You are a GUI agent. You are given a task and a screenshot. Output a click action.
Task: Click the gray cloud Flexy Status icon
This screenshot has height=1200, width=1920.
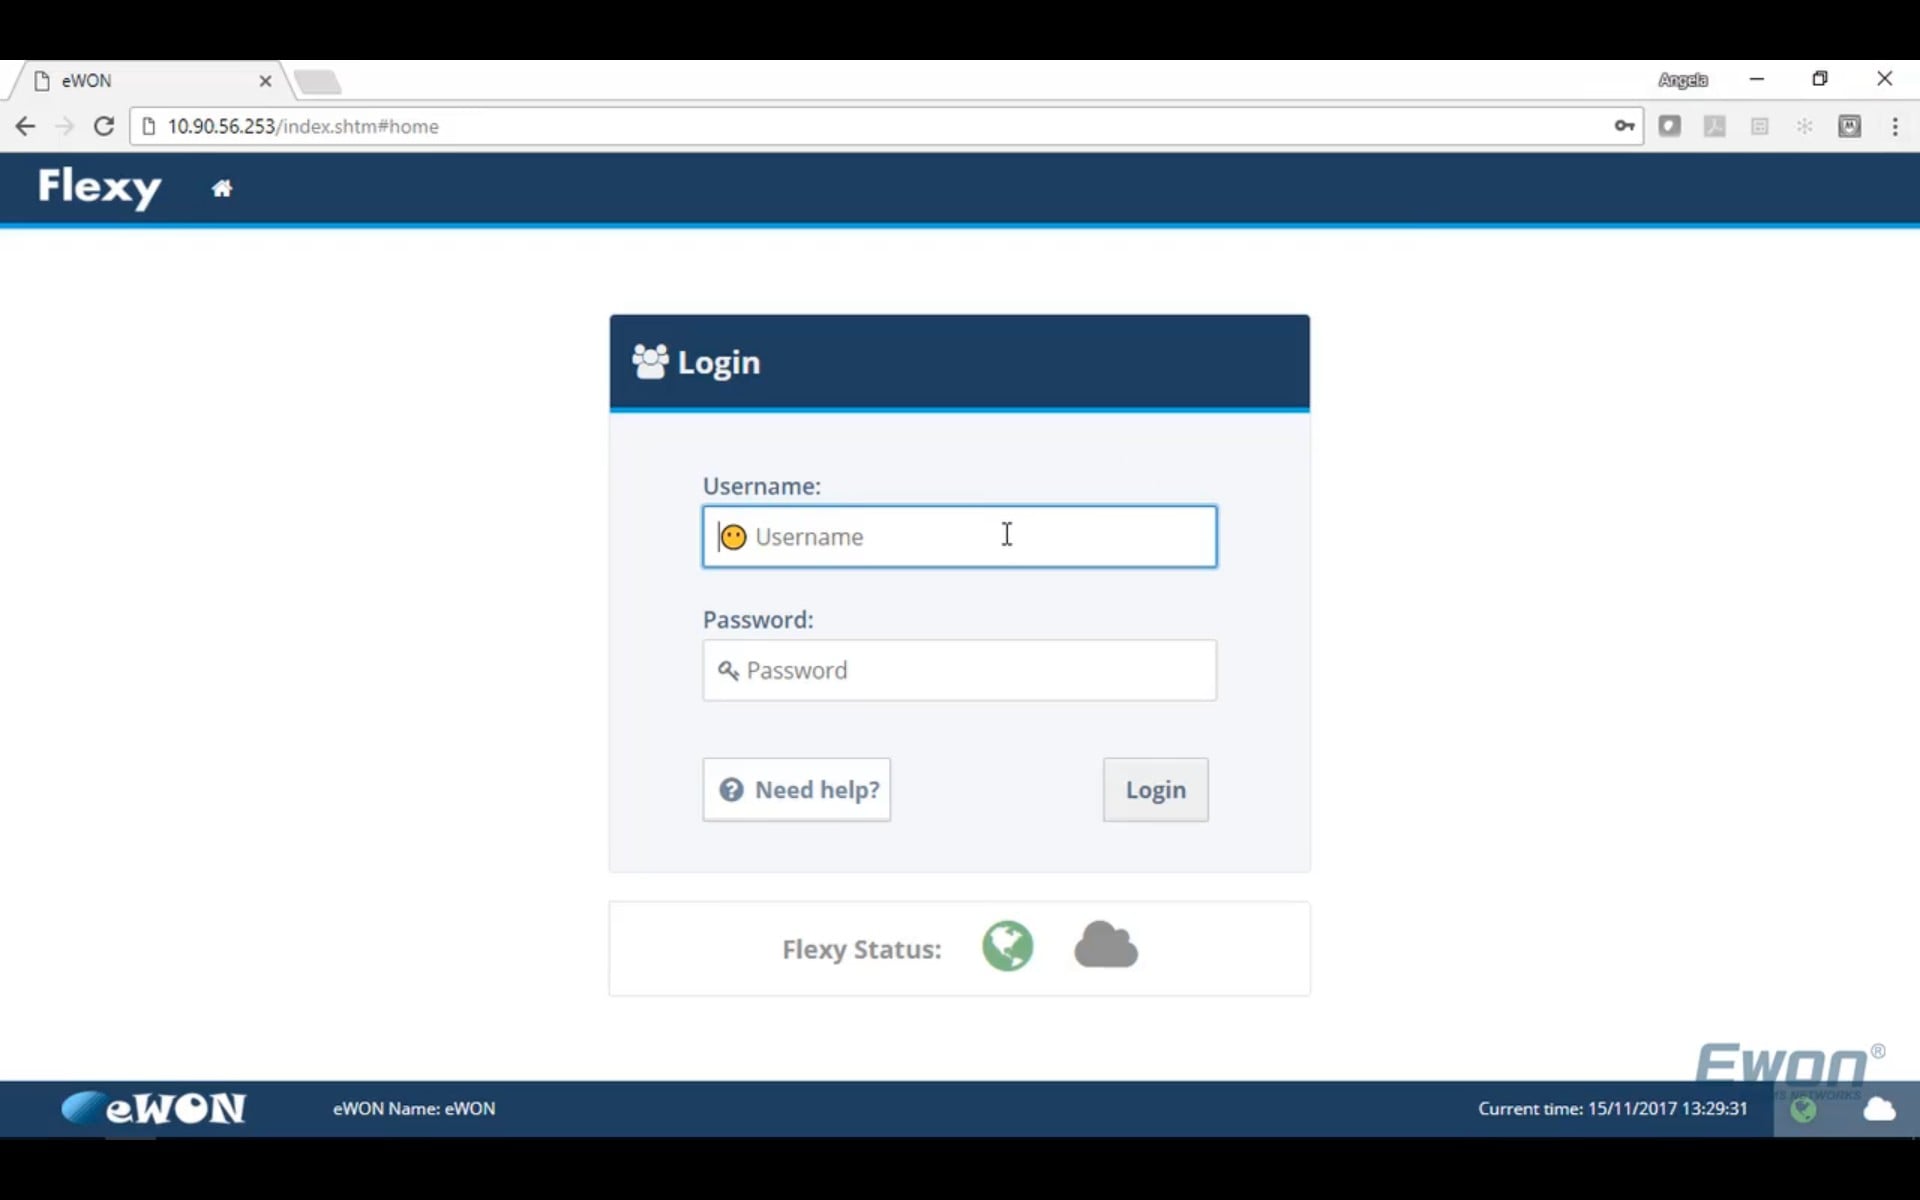tap(1106, 945)
